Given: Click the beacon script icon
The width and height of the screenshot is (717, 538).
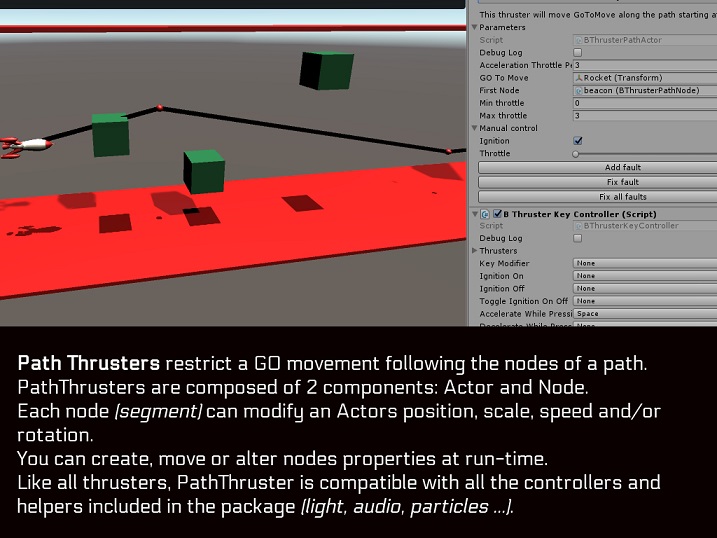Looking at the screenshot, I should (x=579, y=91).
